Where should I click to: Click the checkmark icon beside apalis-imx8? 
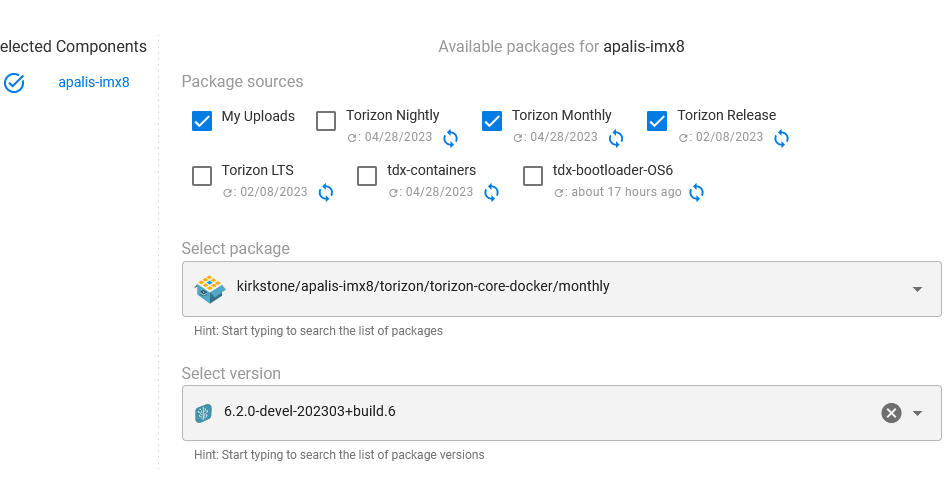pyautogui.click(x=14, y=82)
